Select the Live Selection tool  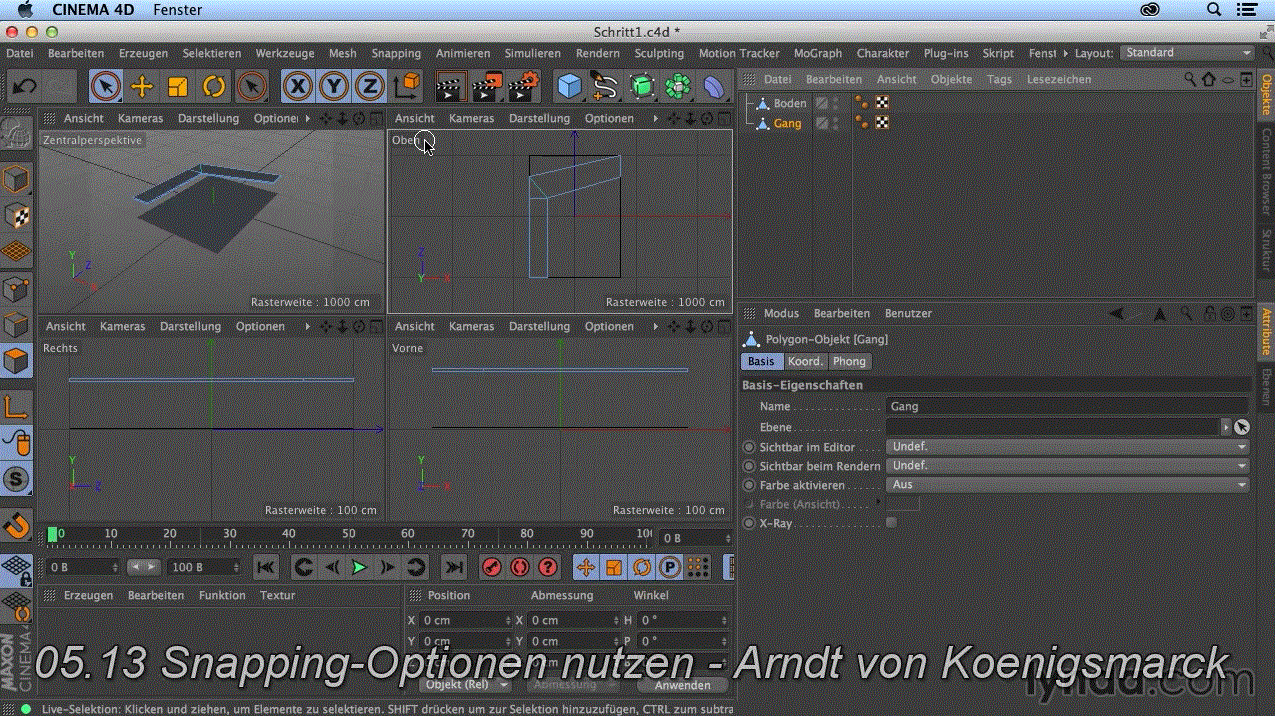105,87
